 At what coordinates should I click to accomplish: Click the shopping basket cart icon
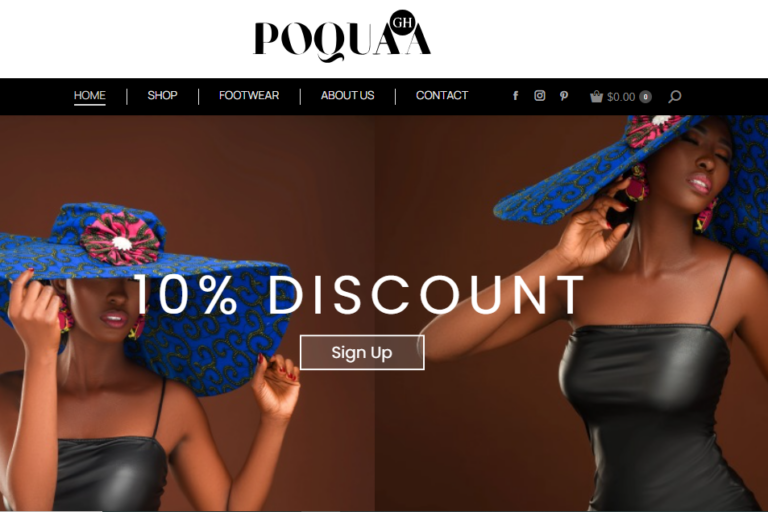596,96
